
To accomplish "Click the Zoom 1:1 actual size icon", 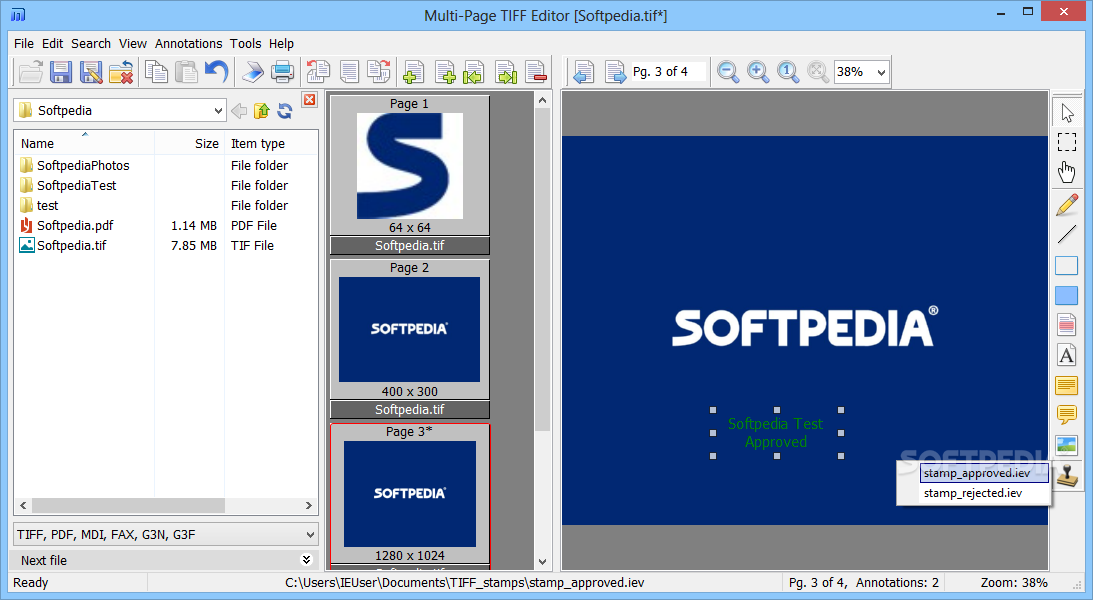I will click(x=788, y=72).
